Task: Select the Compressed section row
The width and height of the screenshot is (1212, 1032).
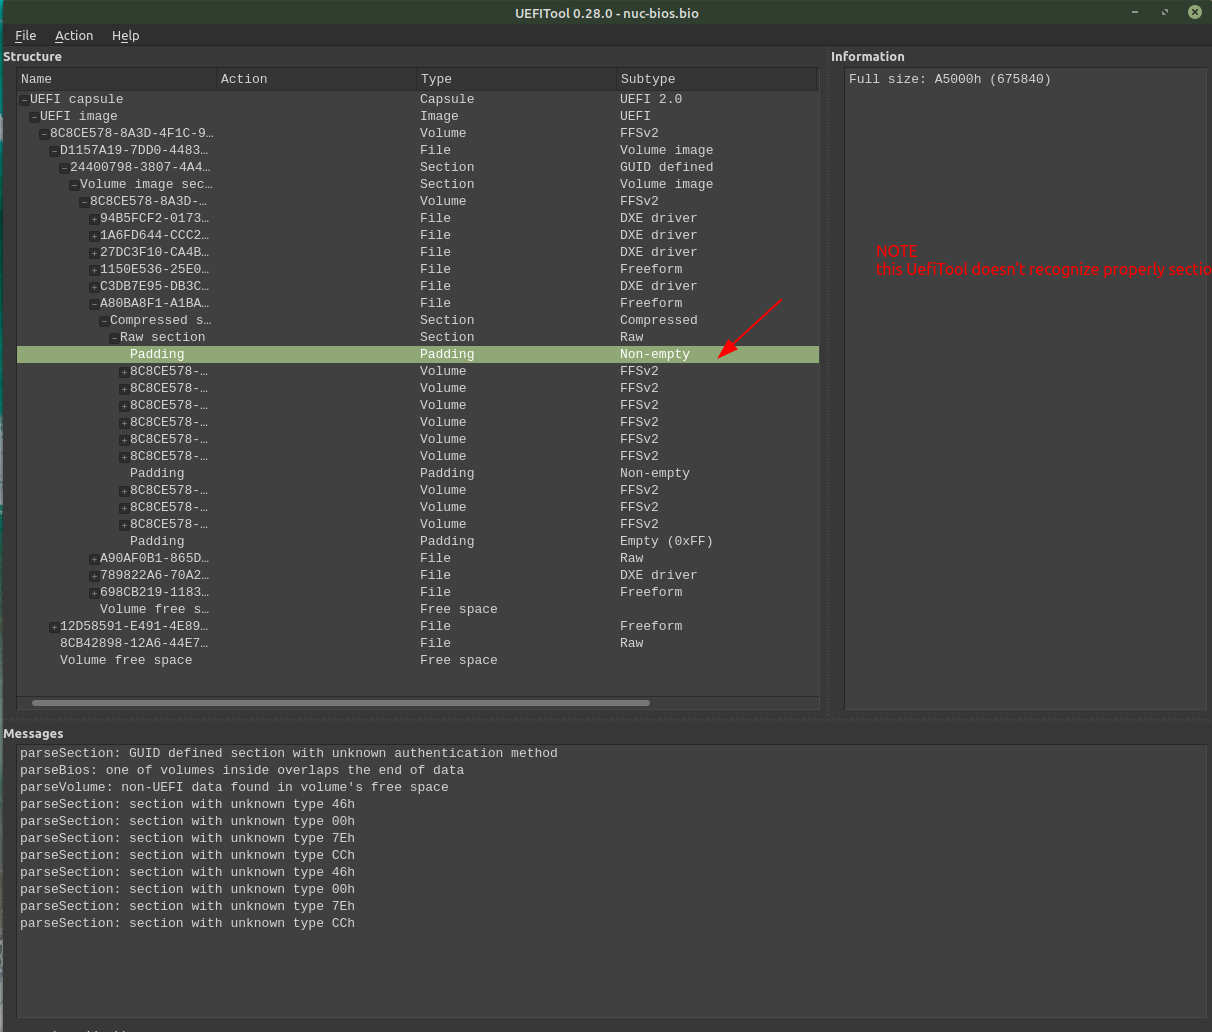Action: pyautogui.click(x=418, y=320)
